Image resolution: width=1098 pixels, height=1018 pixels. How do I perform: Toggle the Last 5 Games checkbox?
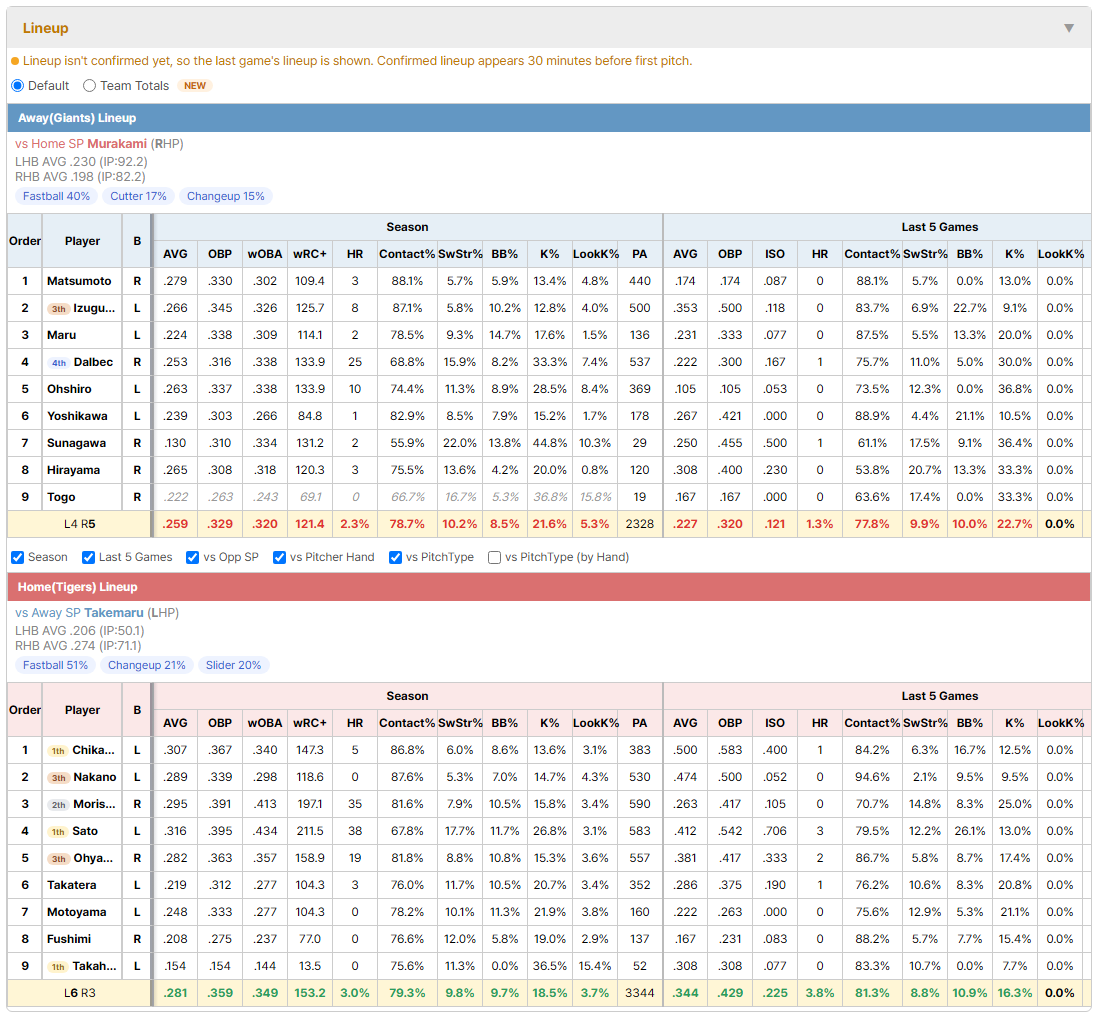(88, 557)
